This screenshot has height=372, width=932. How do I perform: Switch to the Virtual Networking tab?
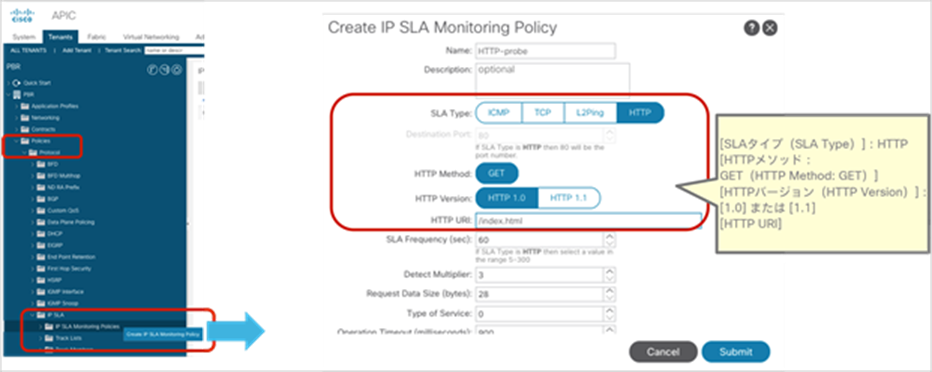click(x=150, y=37)
